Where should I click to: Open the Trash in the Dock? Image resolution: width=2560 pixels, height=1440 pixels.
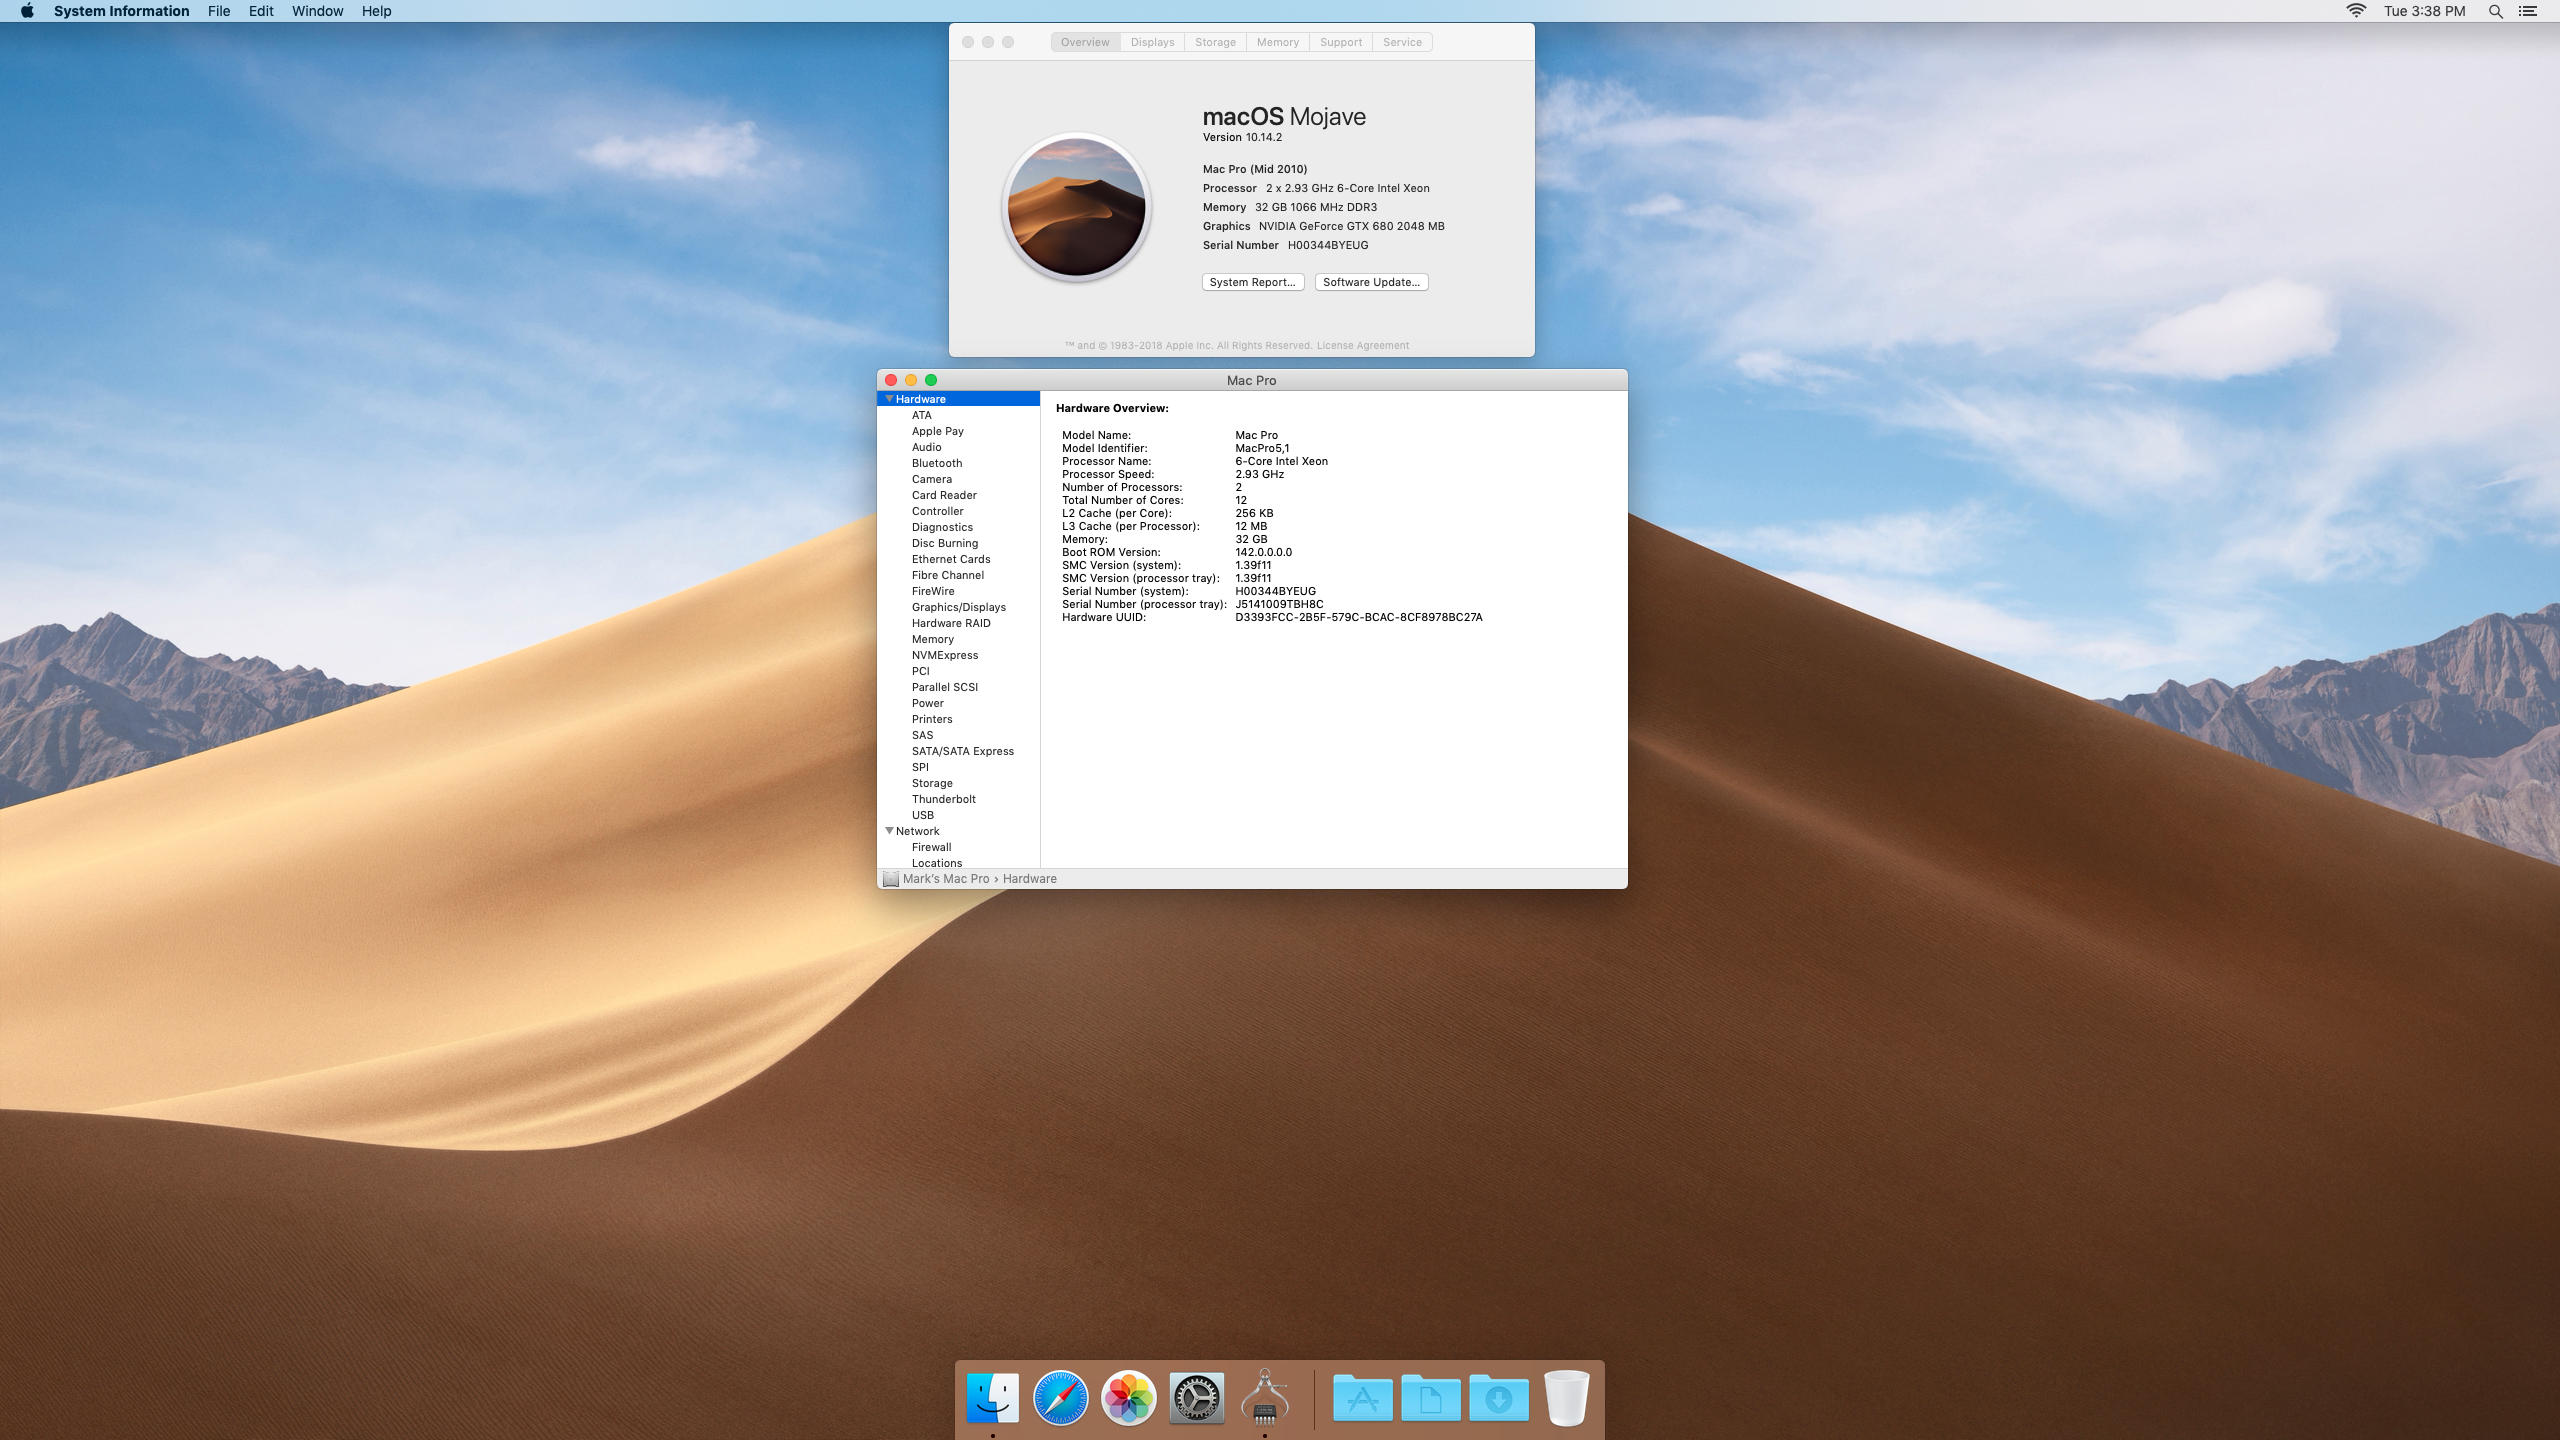tap(1567, 1397)
